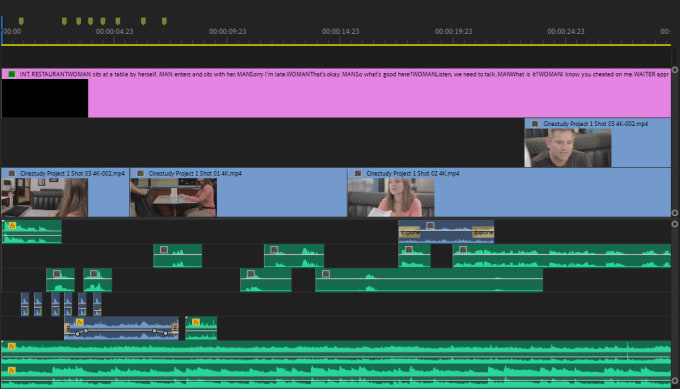Click fx badge on first clip of second audio row
The height and width of the screenshot is (389, 680).
(x=163, y=249)
